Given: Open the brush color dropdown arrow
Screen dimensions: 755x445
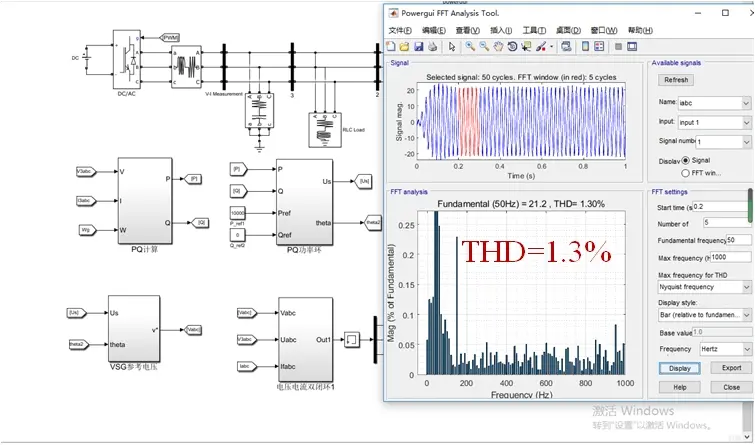Looking at the screenshot, I should pyautogui.click(x=551, y=47).
